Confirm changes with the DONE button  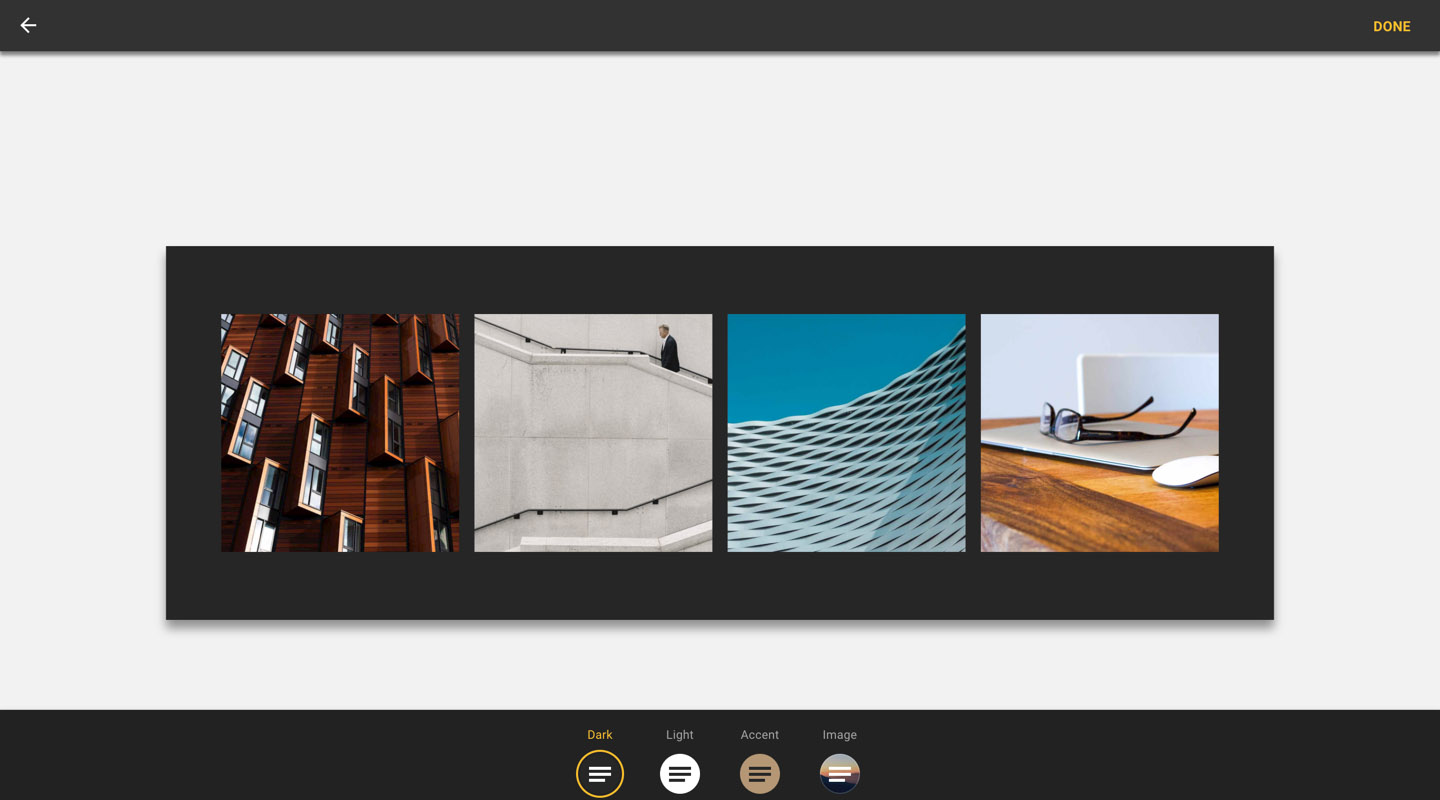click(1391, 26)
